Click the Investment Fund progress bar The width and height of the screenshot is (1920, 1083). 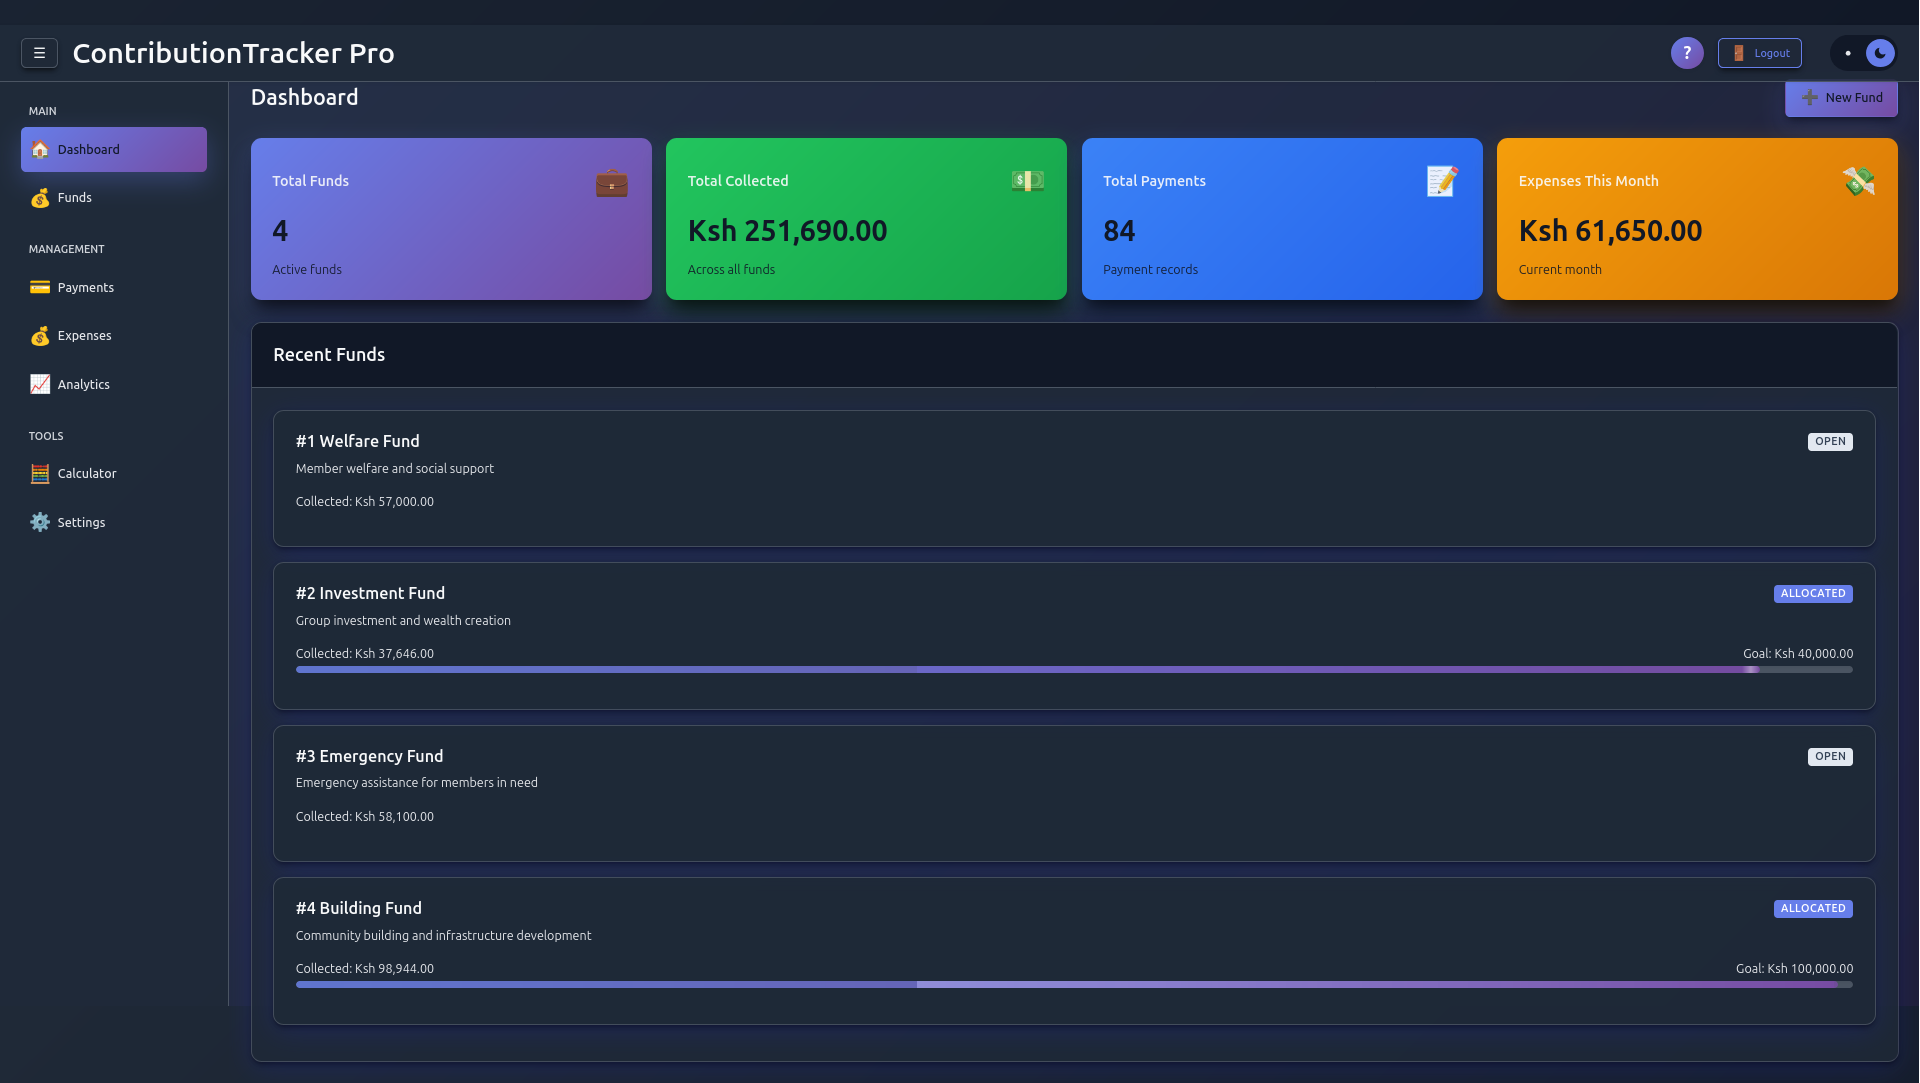click(1073, 670)
